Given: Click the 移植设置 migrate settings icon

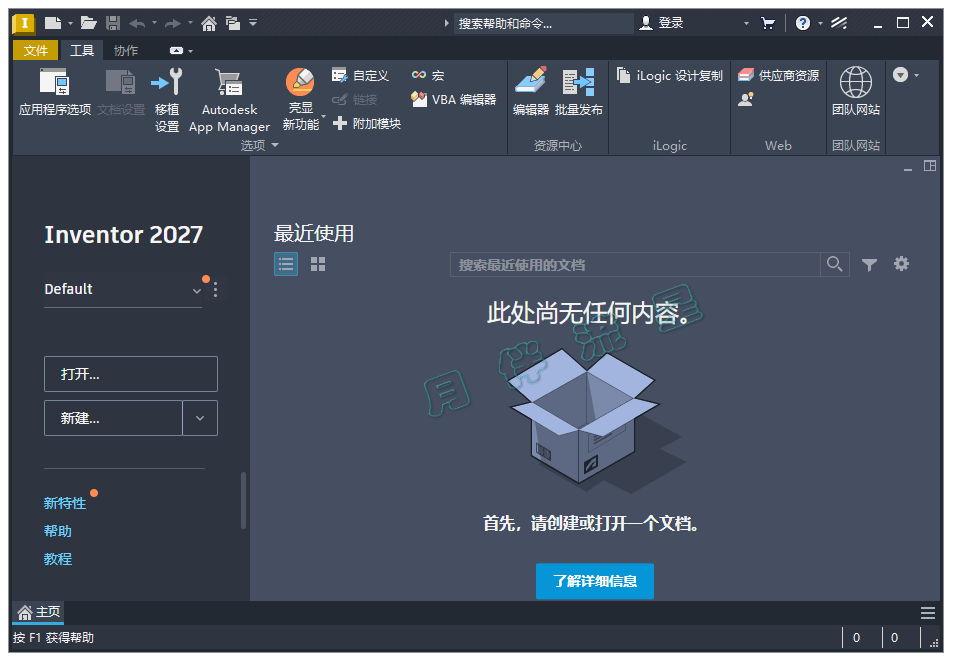Looking at the screenshot, I should (x=167, y=83).
